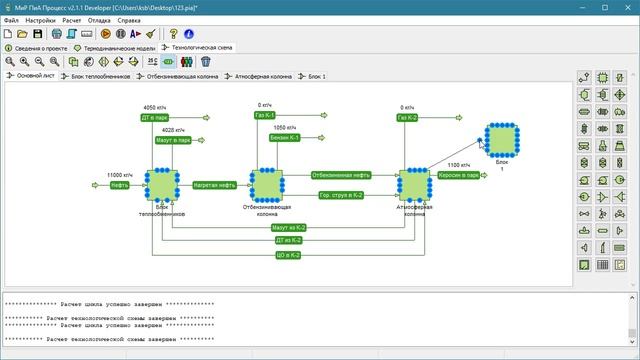Open the Справка menu
Image resolution: width=640 pixels, height=360 pixels.
click(129, 20)
